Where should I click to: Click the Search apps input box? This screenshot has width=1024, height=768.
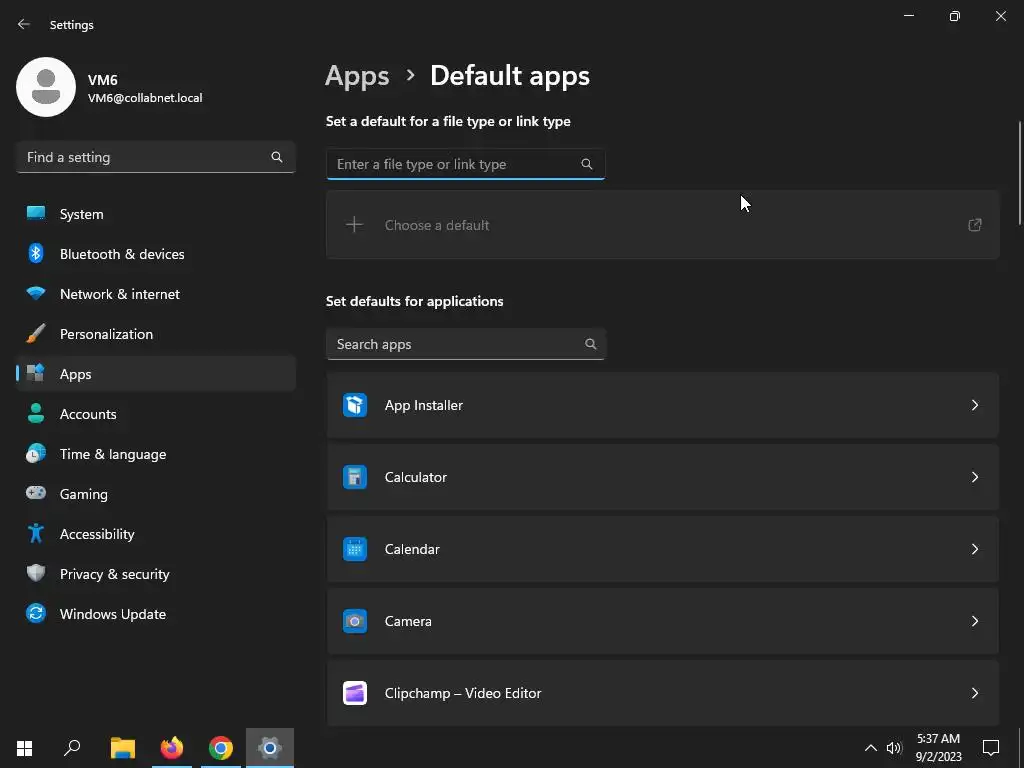[x=455, y=344]
